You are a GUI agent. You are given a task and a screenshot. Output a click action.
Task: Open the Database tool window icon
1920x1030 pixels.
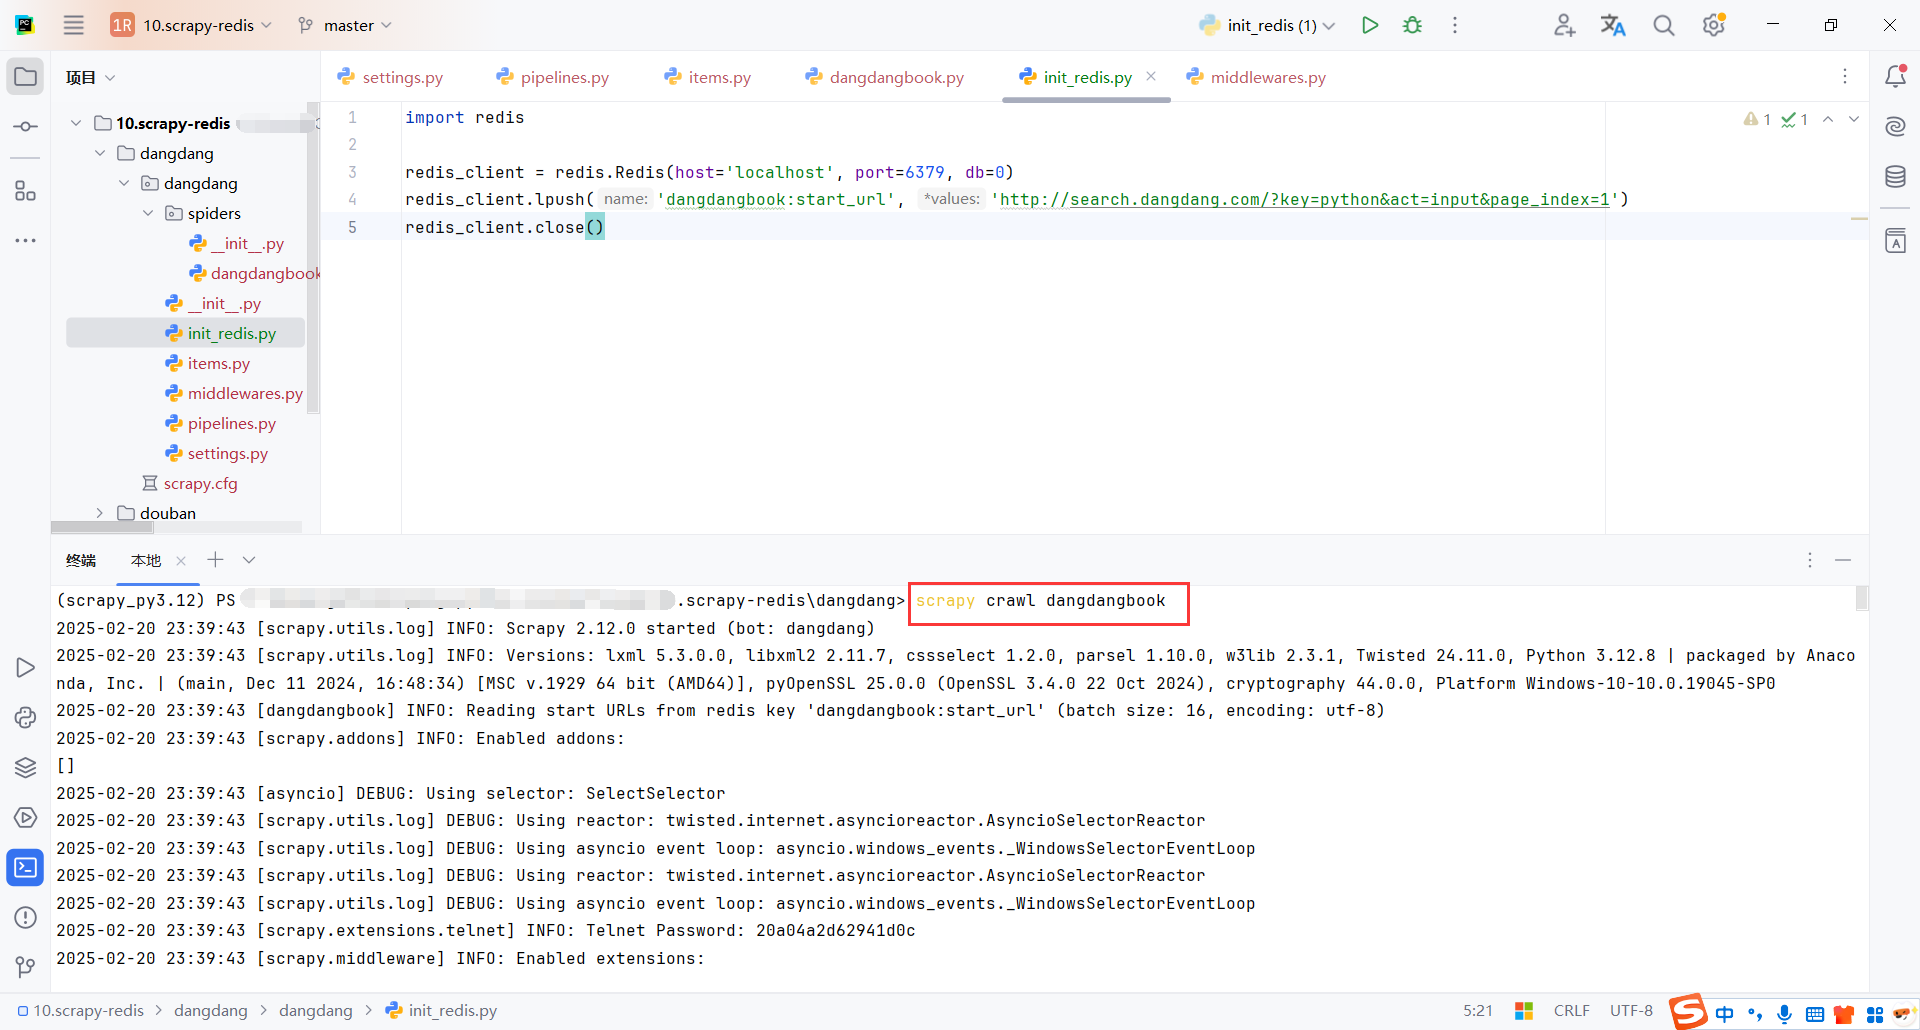[1896, 176]
